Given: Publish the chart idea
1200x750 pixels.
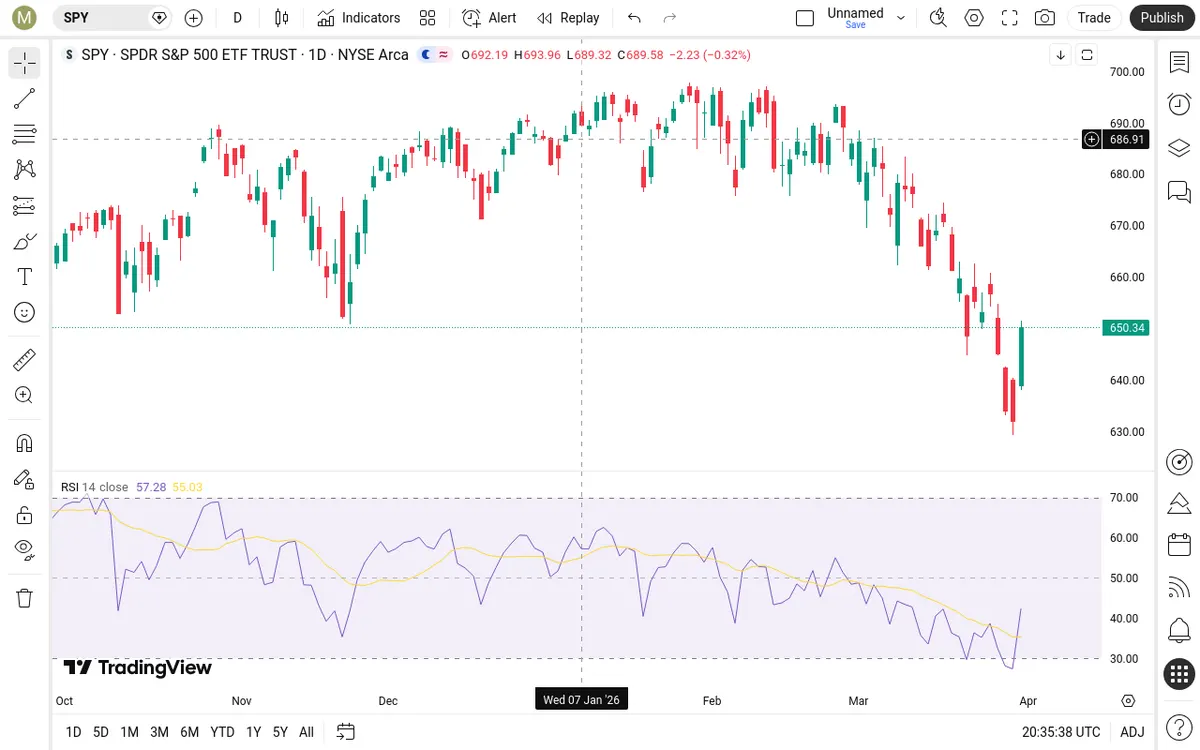Looking at the screenshot, I should coord(1162,17).
